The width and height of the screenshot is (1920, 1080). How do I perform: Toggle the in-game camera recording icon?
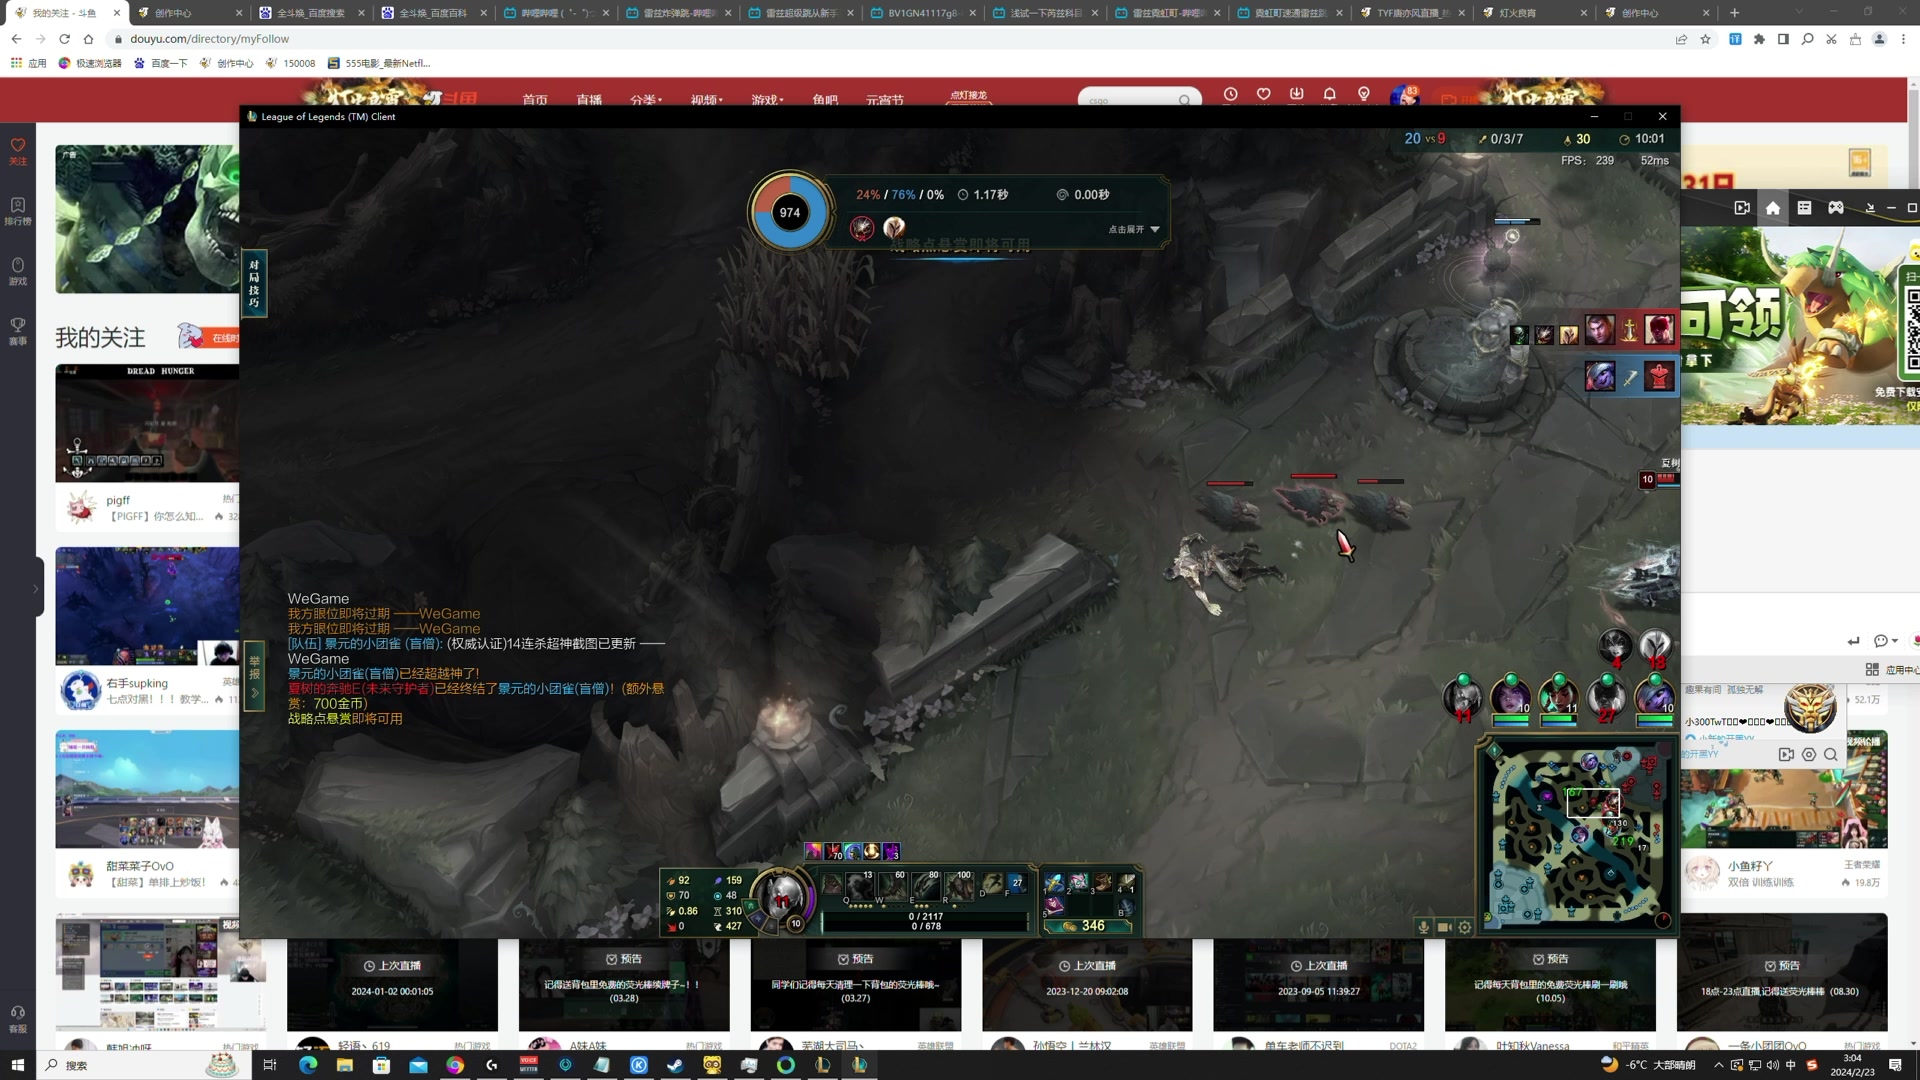click(x=1444, y=927)
